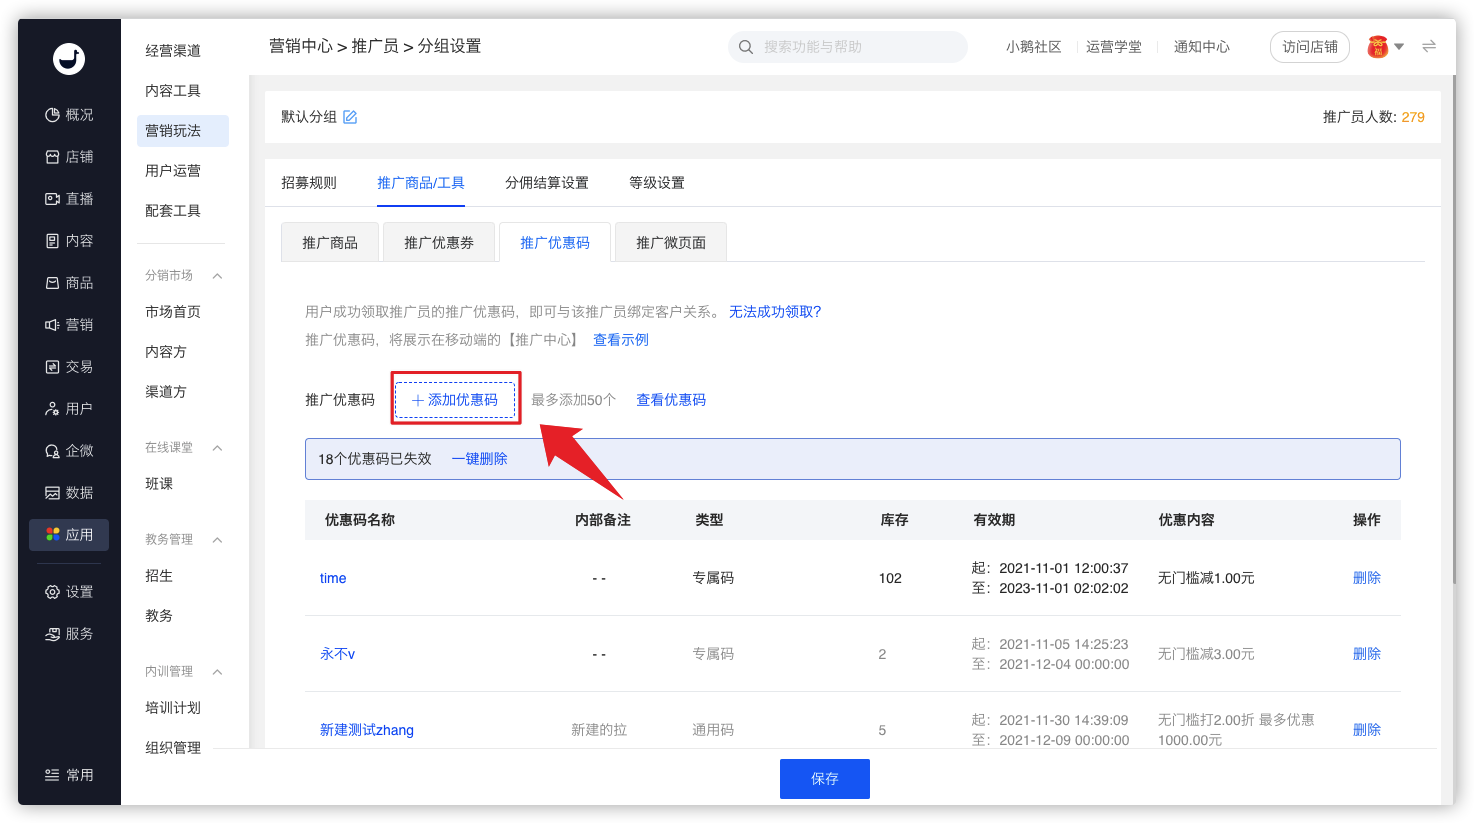Click the blue 保存 button

[825, 779]
